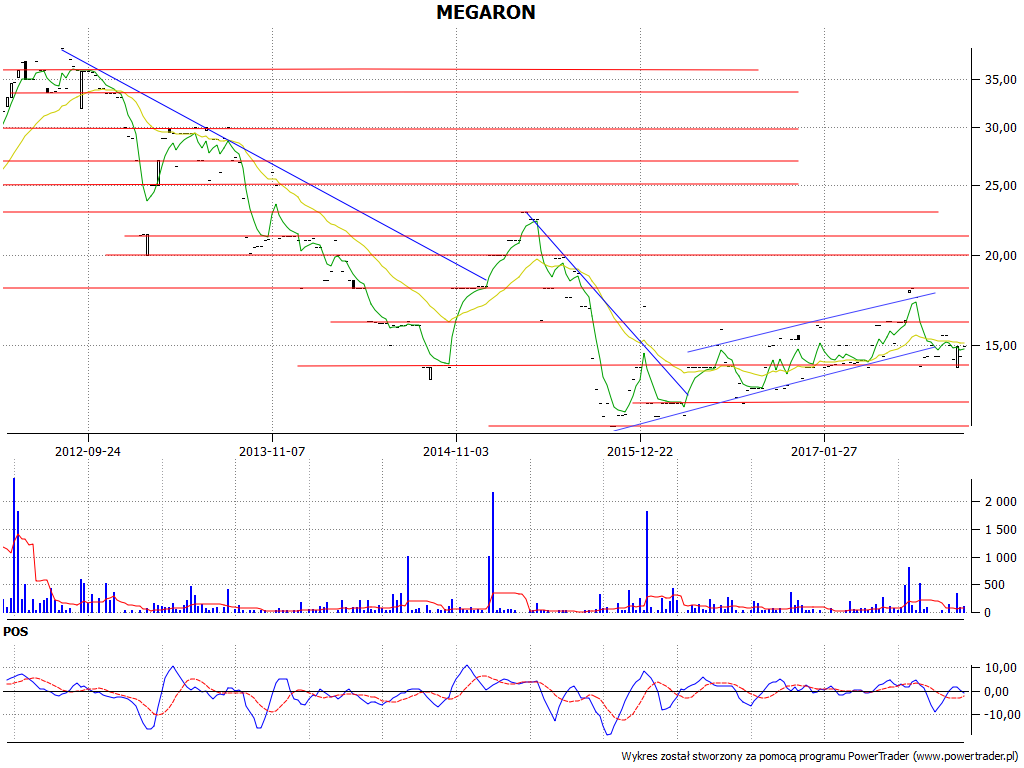
Task: Click the MEGARON chart title
Action: click(486, 12)
